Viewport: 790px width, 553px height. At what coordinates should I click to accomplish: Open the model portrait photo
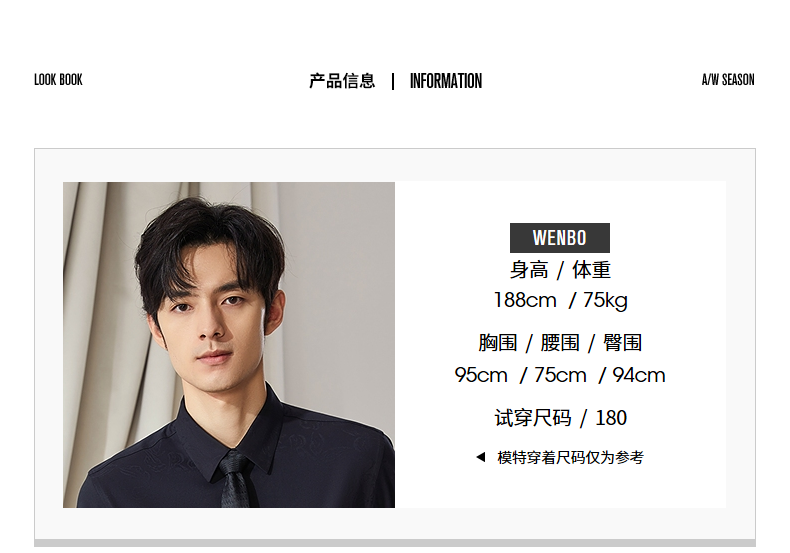click(229, 344)
